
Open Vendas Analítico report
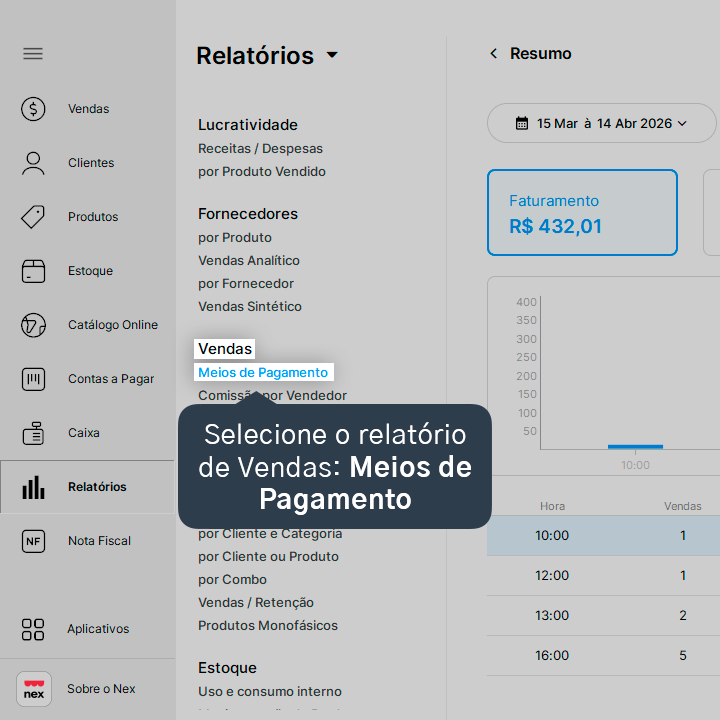(249, 261)
